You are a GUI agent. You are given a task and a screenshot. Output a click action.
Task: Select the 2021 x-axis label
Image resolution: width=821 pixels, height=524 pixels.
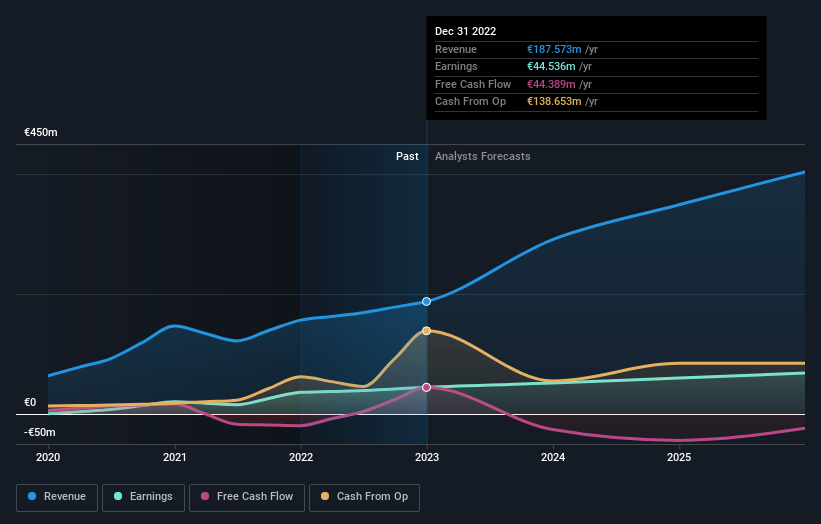[x=174, y=458]
